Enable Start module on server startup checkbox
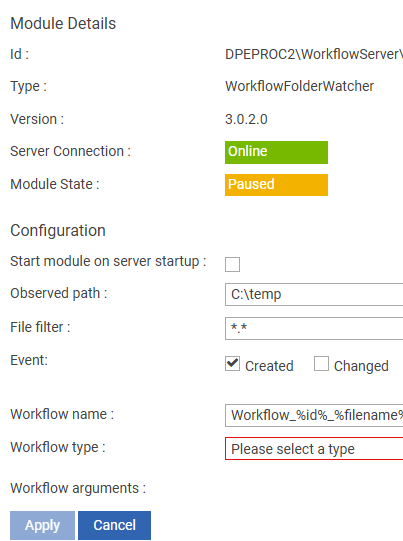The width and height of the screenshot is (403, 541). coord(232,264)
